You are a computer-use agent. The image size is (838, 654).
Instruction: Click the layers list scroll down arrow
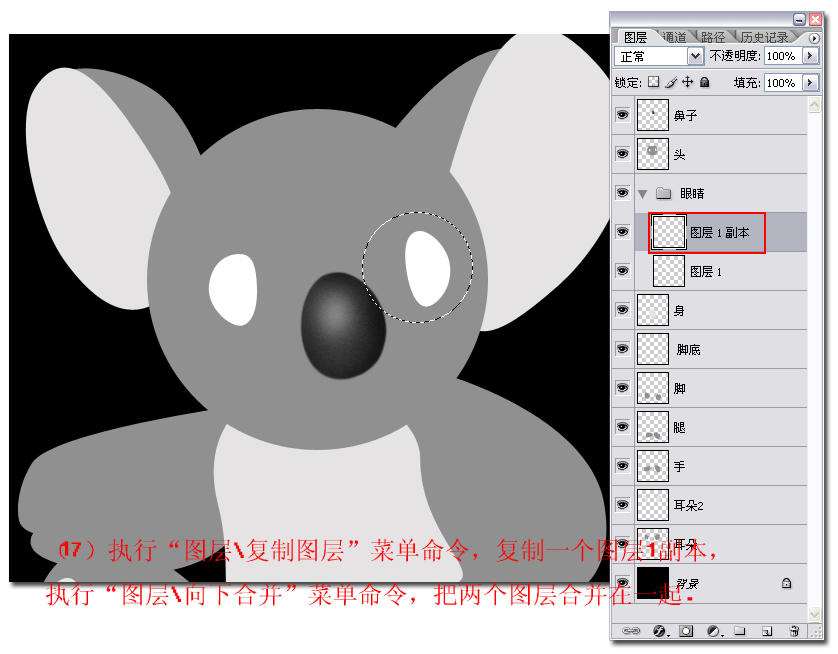(x=814, y=613)
